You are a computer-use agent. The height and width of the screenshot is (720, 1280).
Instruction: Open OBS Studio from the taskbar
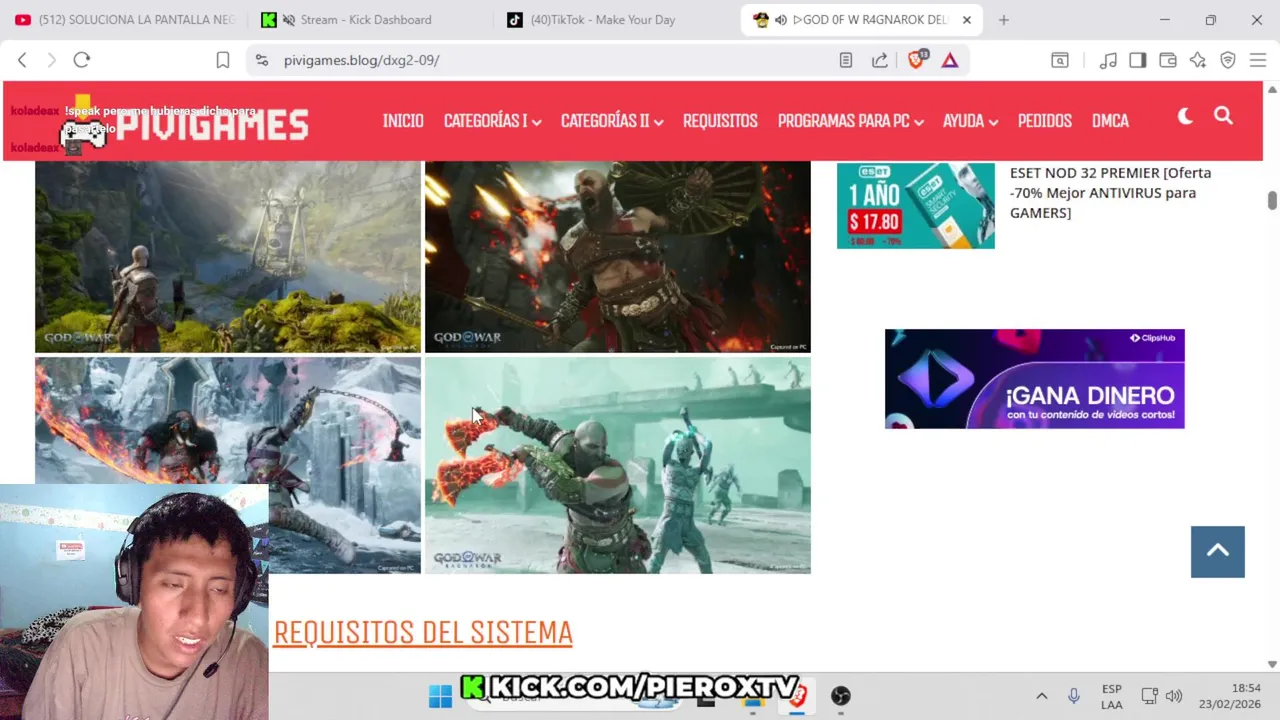point(841,696)
